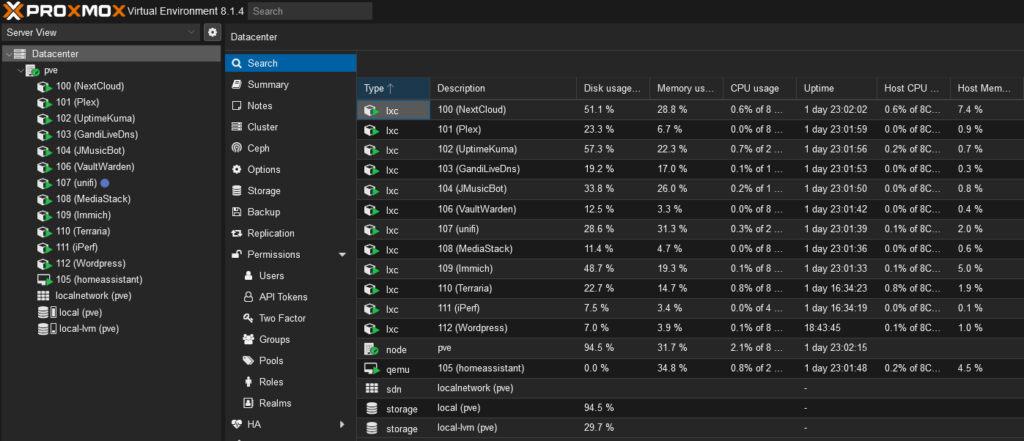Click the Summary book icon
Screen dimensions: 1024x441
(x=236, y=85)
